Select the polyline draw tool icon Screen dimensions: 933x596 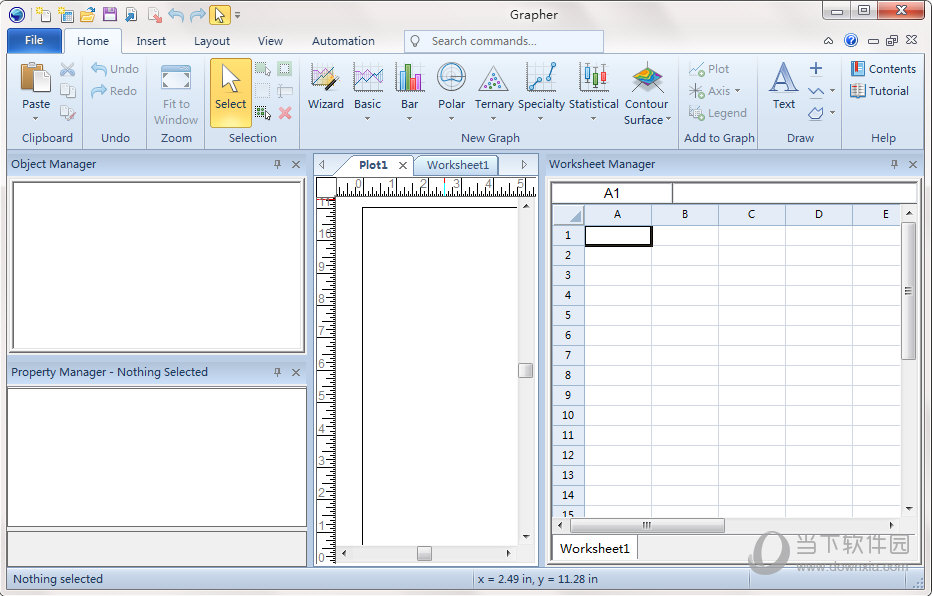(816, 91)
